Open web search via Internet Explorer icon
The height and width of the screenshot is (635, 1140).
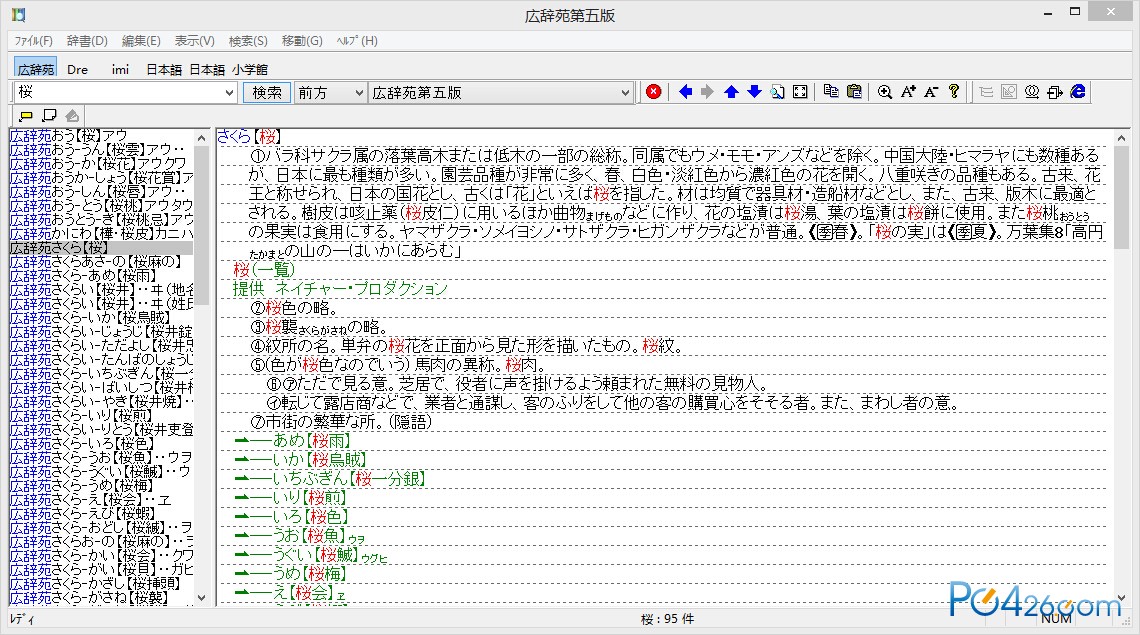1078,92
